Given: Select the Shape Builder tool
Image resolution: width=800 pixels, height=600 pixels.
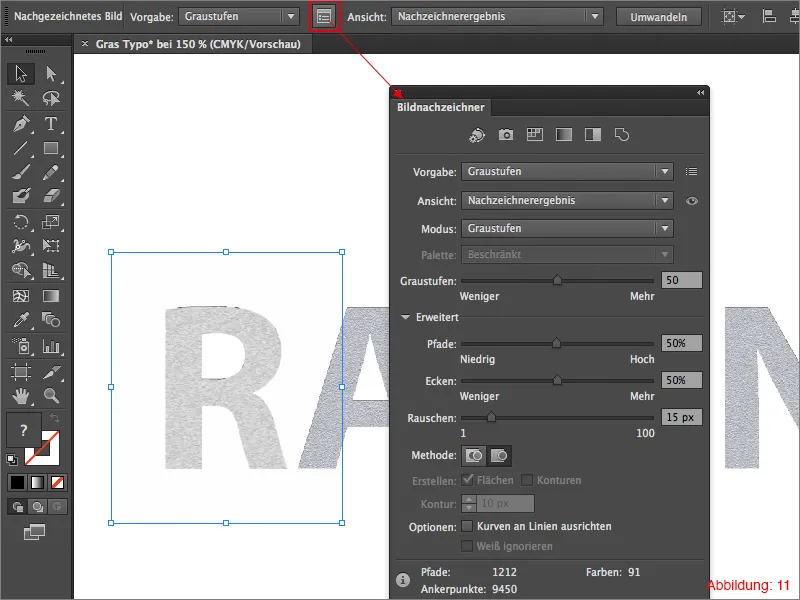Looking at the screenshot, I should click(21, 270).
